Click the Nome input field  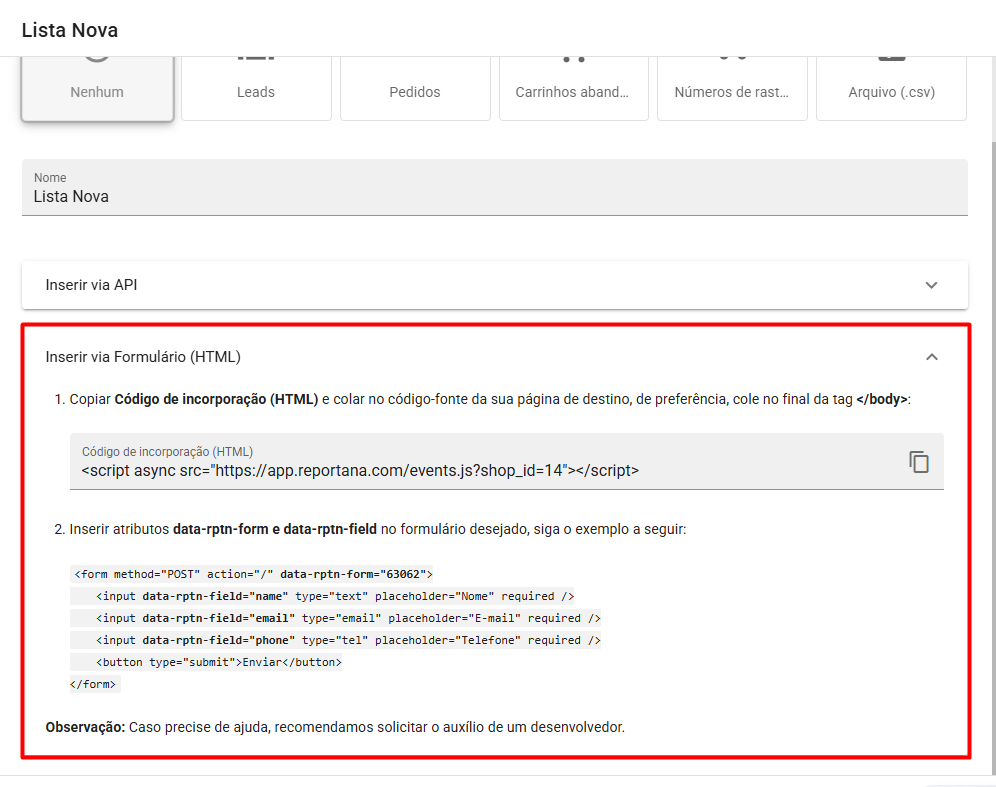tap(494, 196)
